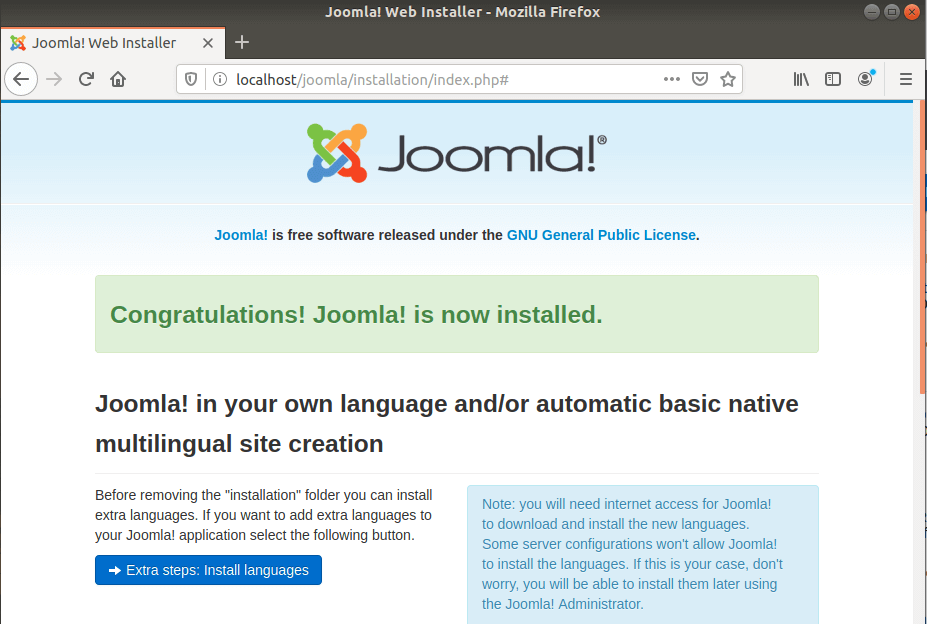The height and width of the screenshot is (624, 927).
Task: Close the Joomla! Web Installer tab
Action: [x=208, y=43]
